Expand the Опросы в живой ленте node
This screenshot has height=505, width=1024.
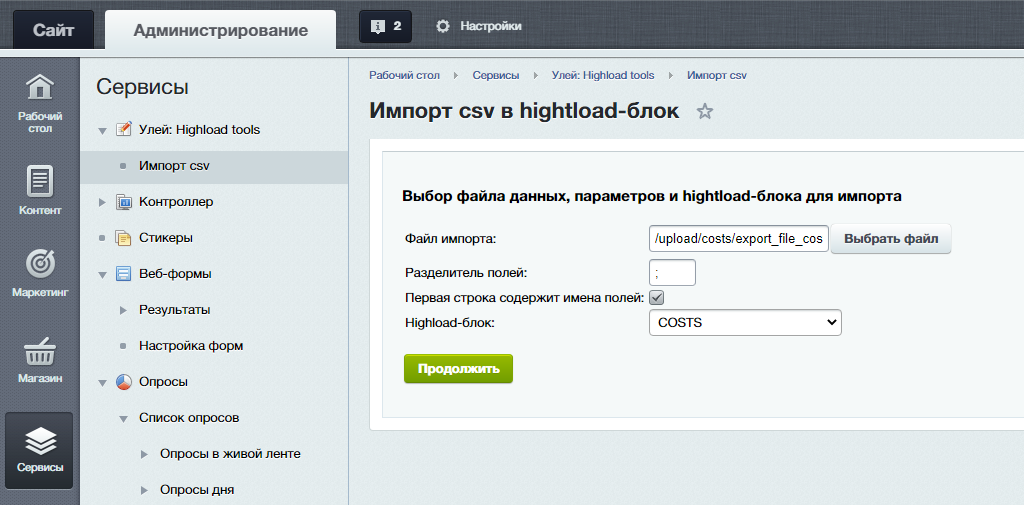(x=144, y=454)
